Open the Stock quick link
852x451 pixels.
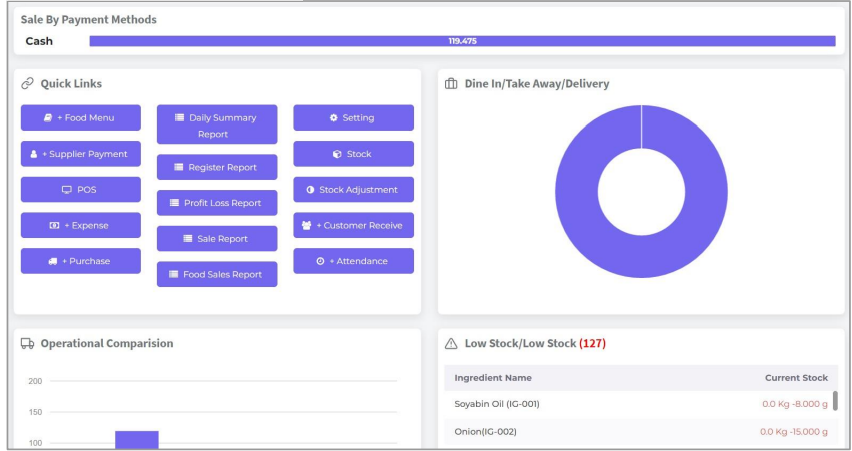click(353, 154)
